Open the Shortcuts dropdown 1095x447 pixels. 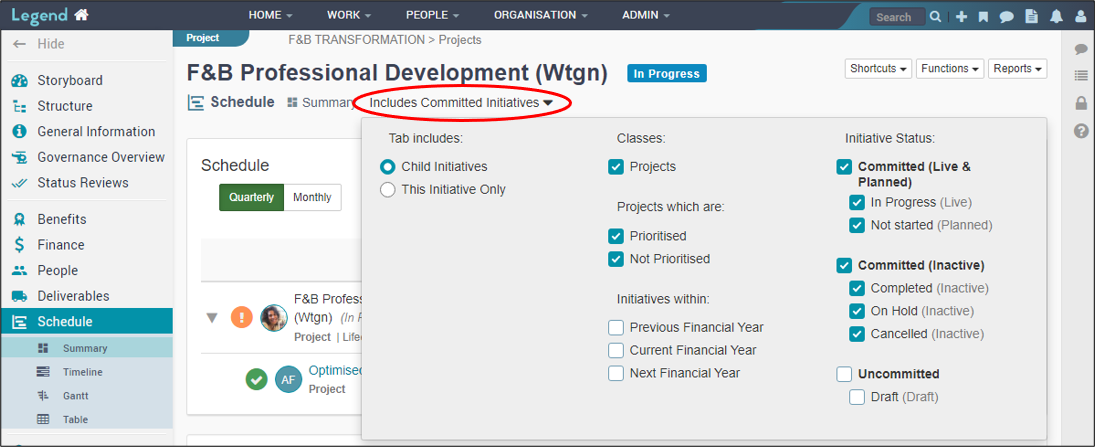coord(878,68)
